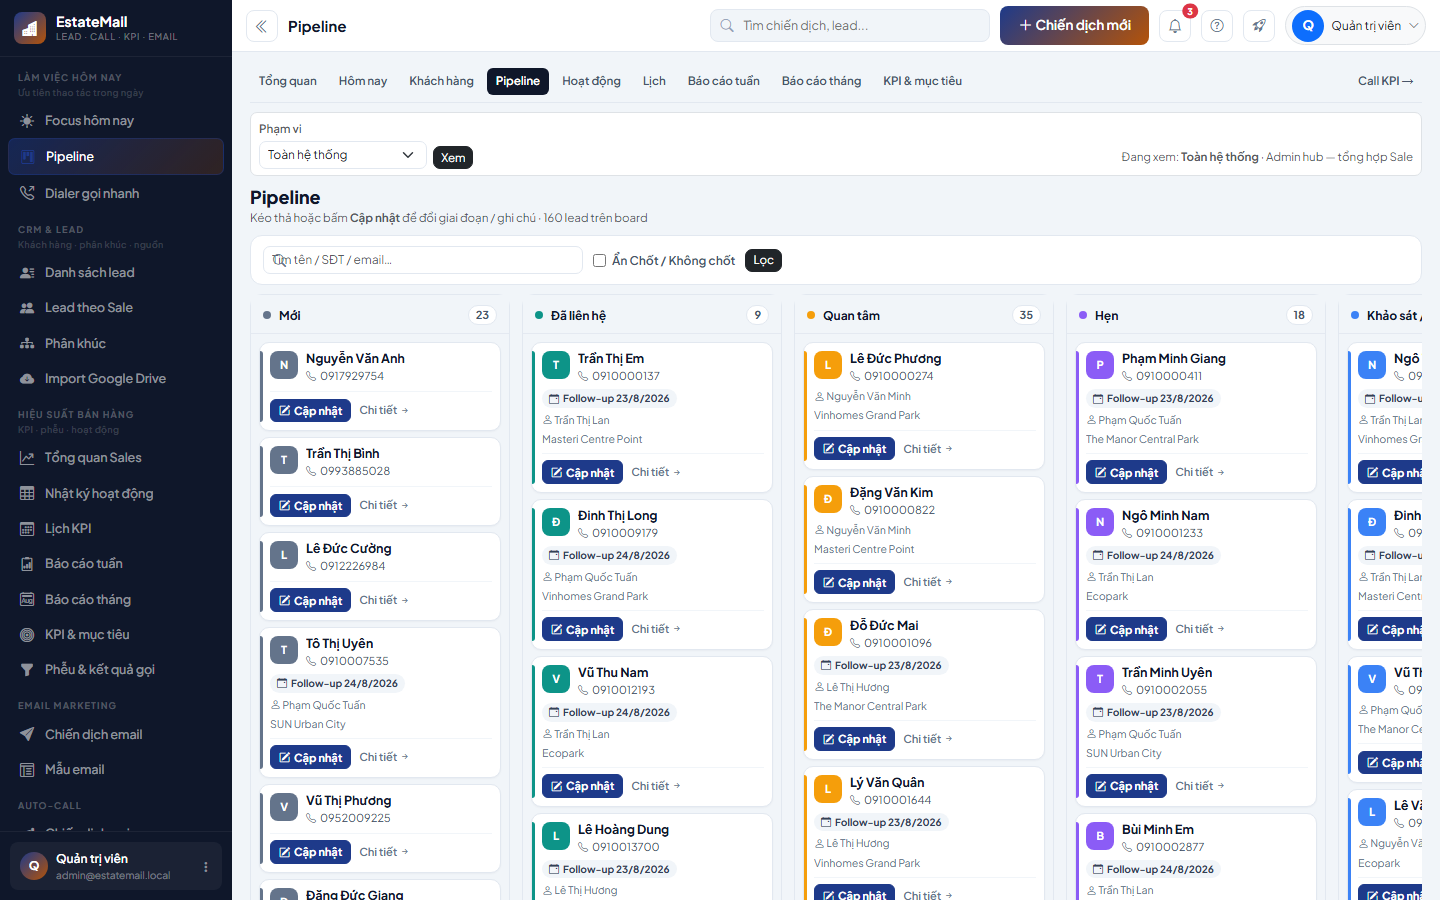Switch to Hôm nay tab
The width and height of the screenshot is (1440, 900).
363,81
